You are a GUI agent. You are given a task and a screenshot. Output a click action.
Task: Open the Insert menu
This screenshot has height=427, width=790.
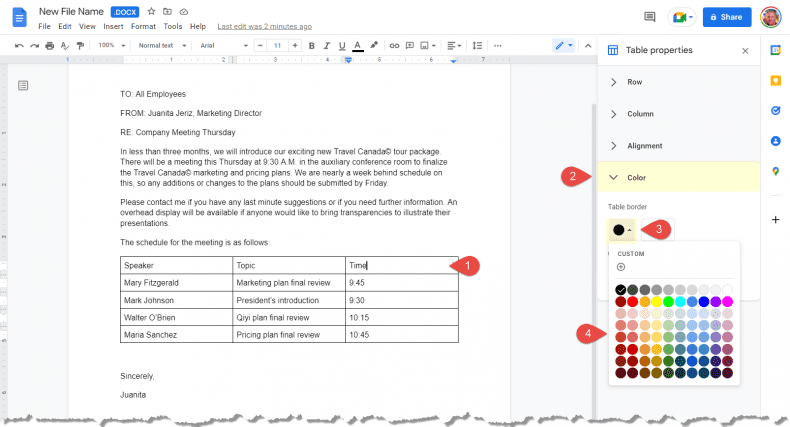[113, 26]
